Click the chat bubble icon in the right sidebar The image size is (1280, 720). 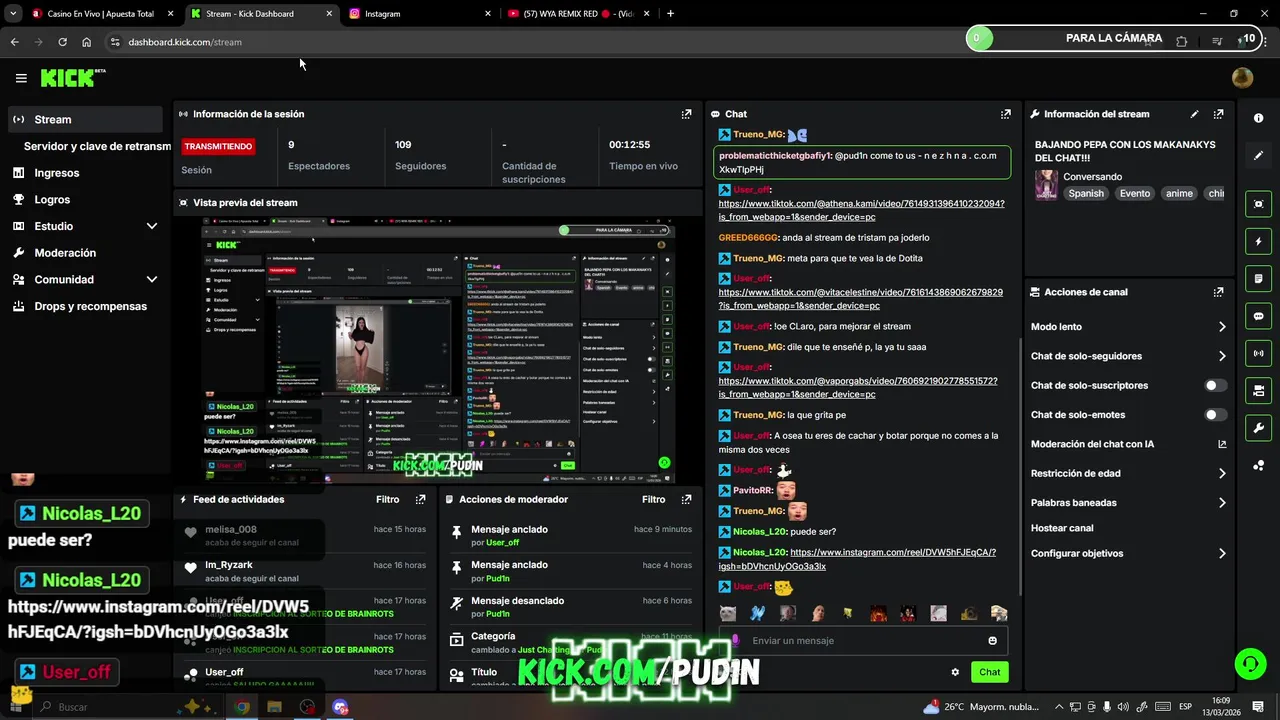click(1258, 316)
